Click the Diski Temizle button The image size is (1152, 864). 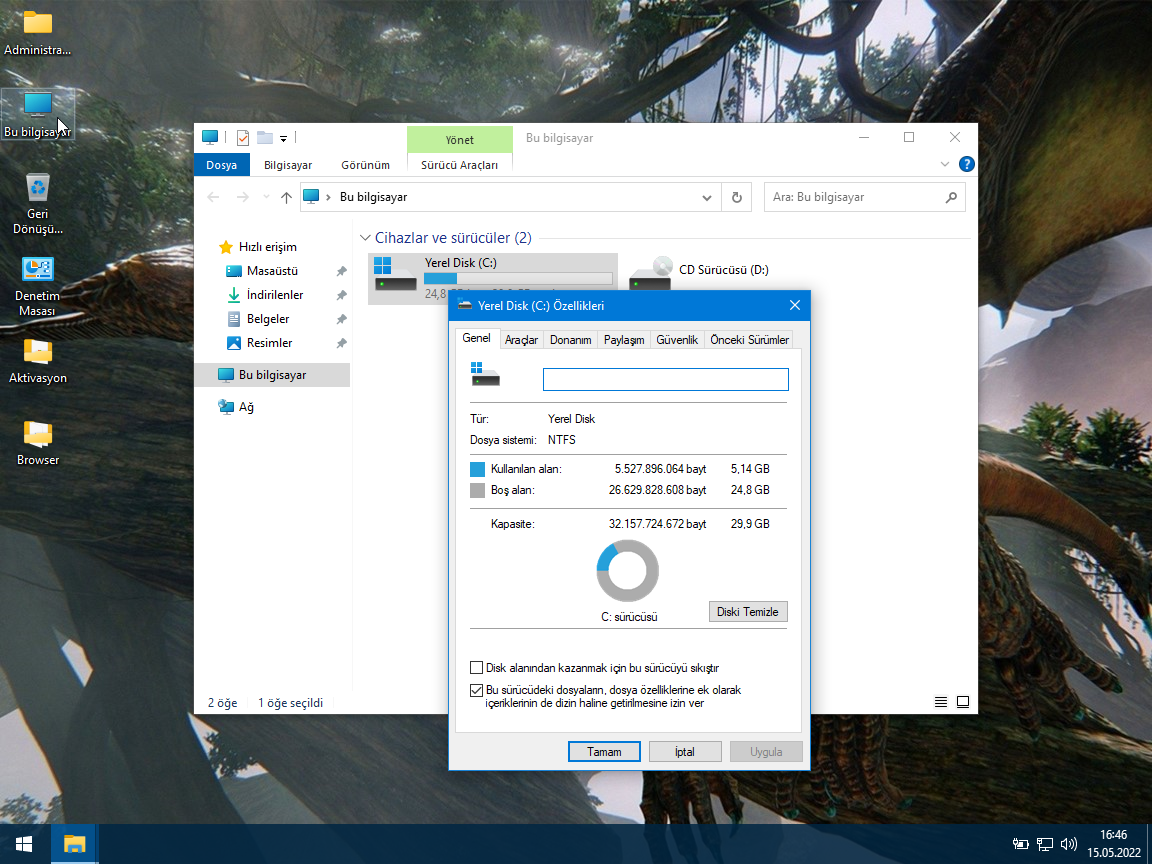[x=747, y=612]
